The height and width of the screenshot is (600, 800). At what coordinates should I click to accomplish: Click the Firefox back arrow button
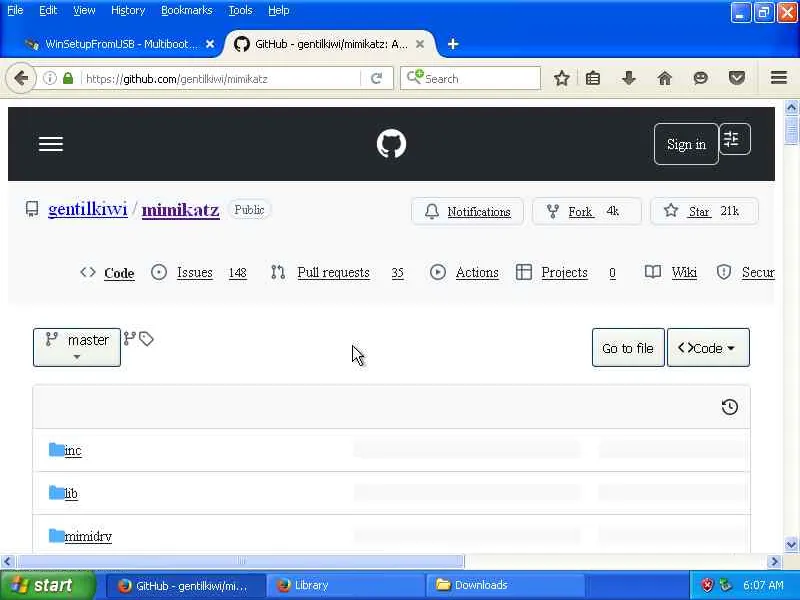tap(21, 79)
